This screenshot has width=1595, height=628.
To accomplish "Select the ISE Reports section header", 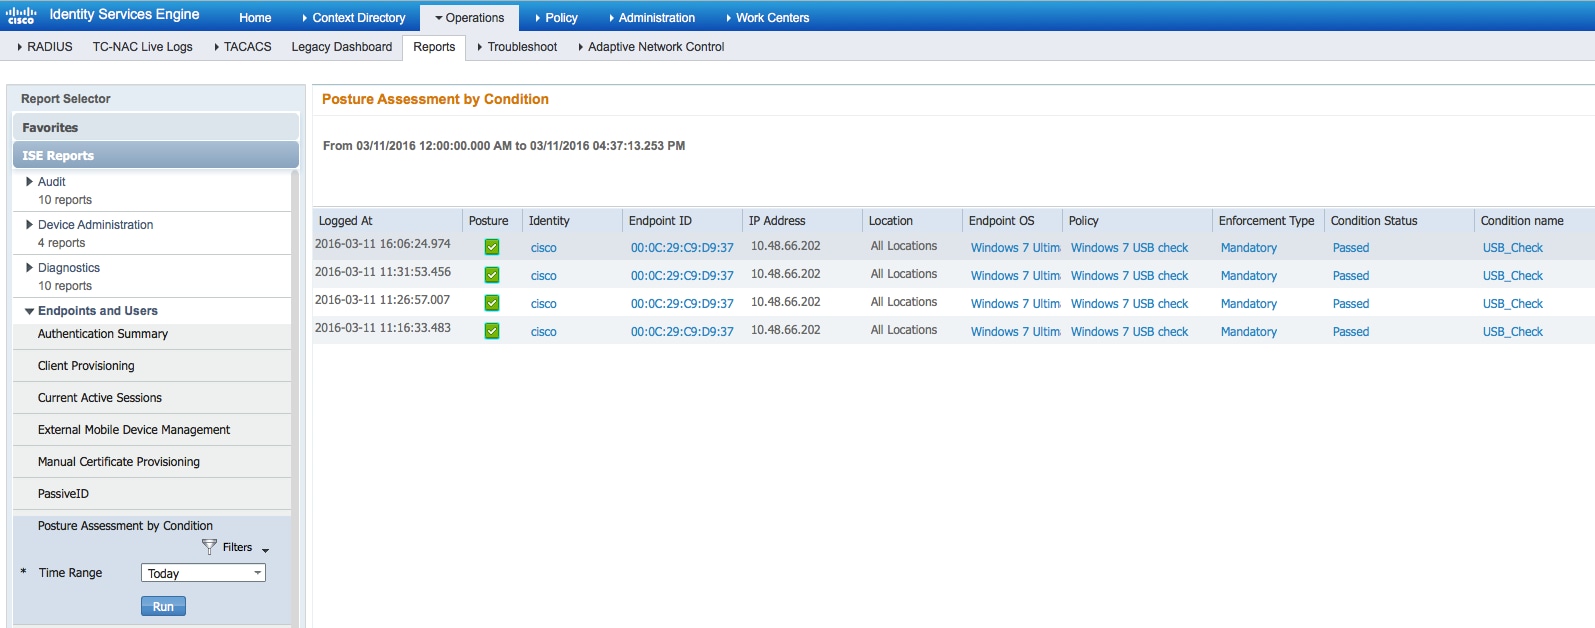I will (156, 155).
